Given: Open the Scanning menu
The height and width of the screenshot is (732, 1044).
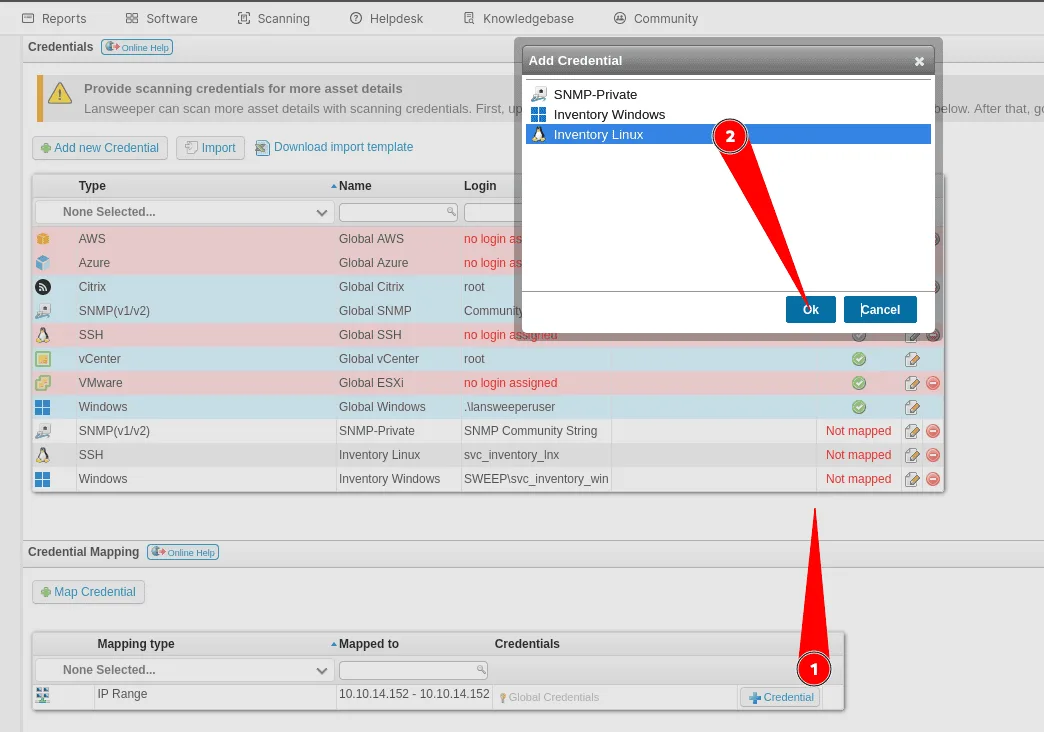Looking at the screenshot, I should [x=274, y=19].
